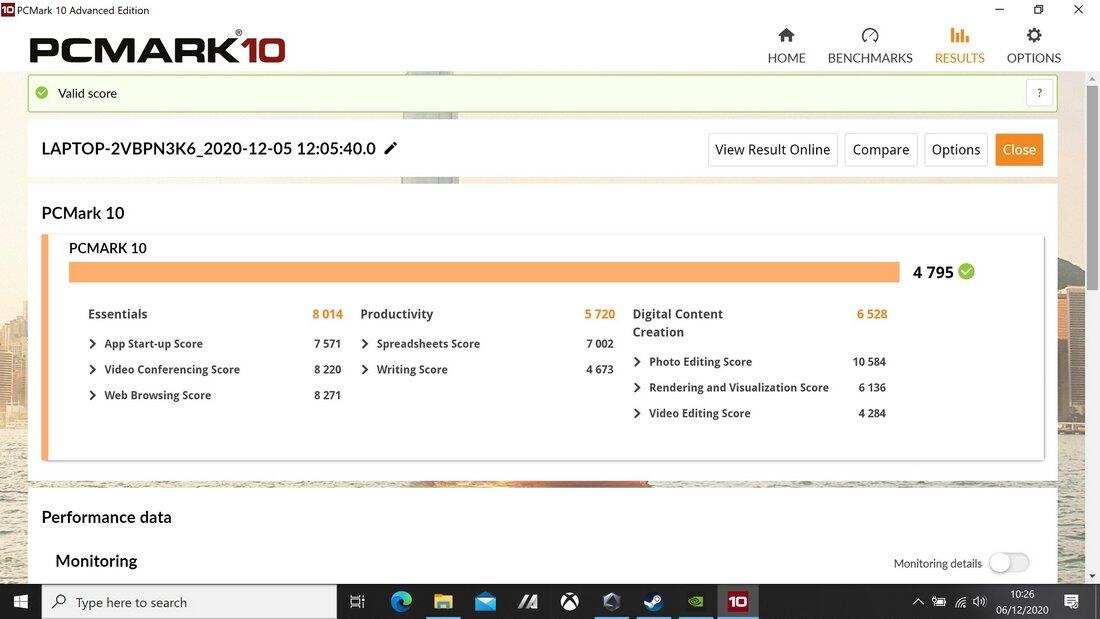Open the HOME tab
This screenshot has width=1100, height=619.
pos(786,46)
